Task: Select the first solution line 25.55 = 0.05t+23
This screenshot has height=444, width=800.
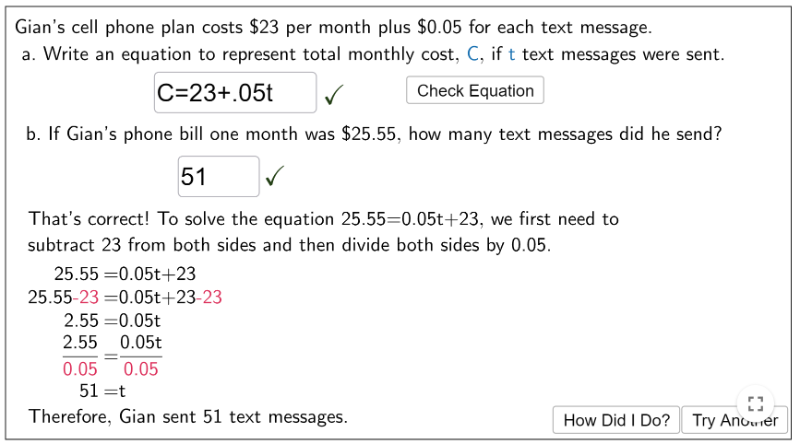Action: (125, 274)
